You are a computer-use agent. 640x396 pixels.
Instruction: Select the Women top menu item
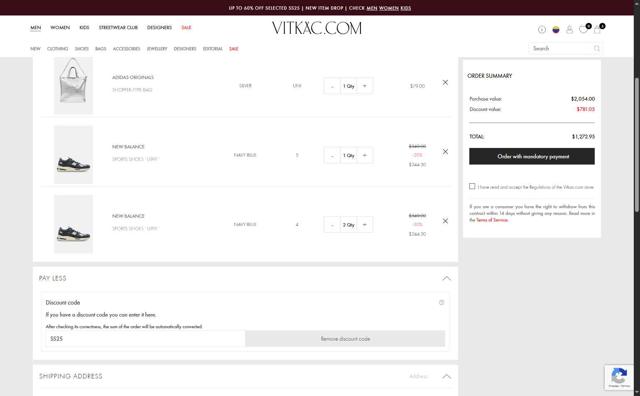[x=60, y=27]
